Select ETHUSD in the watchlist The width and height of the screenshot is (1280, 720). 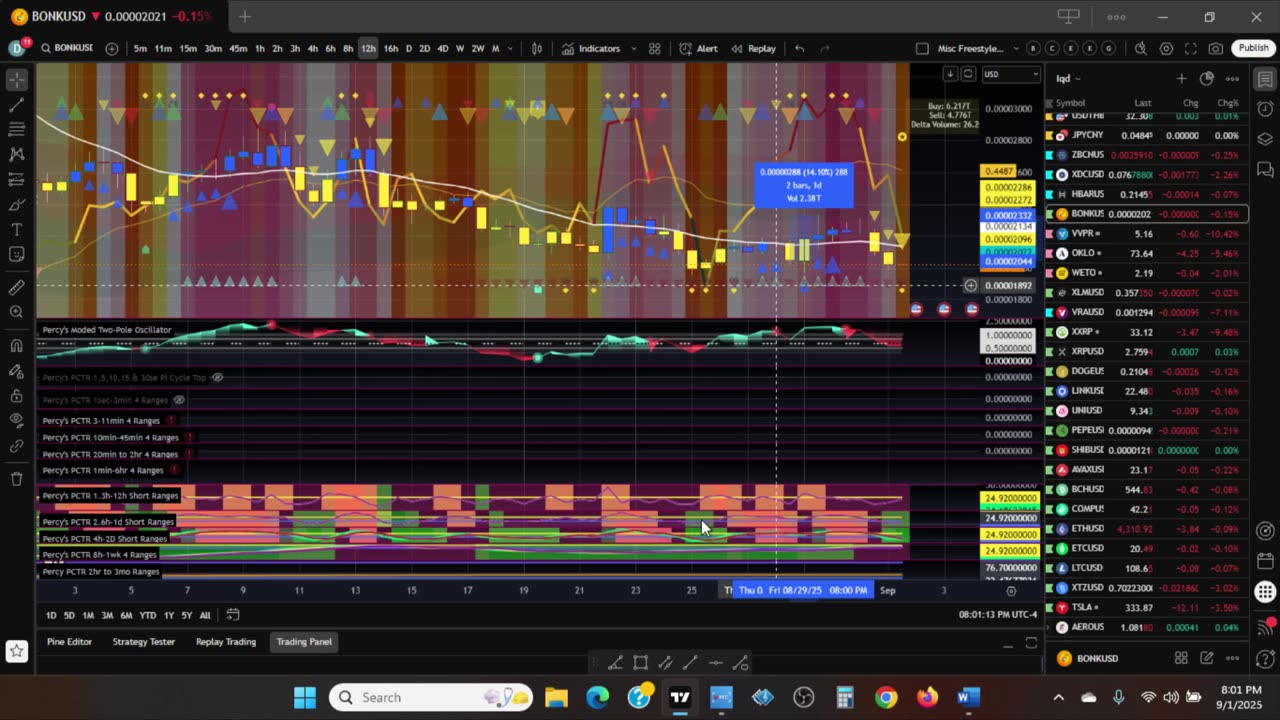pyautogui.click(x=1146, y=528)
